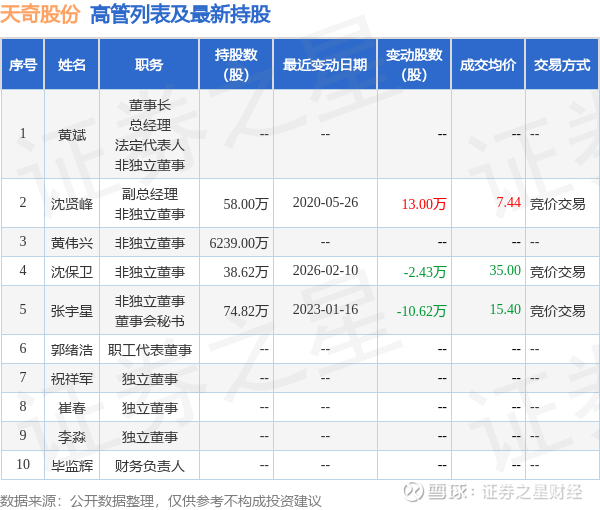This screenshot has width=600, height=510.
Task: Click the 法定代表人 text
Action: [150, 145]
